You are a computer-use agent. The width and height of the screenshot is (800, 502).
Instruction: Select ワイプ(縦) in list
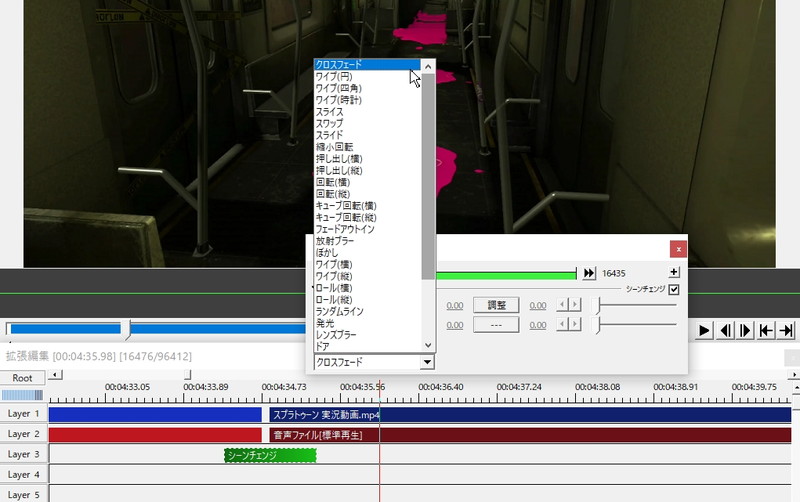pos(367,275)
